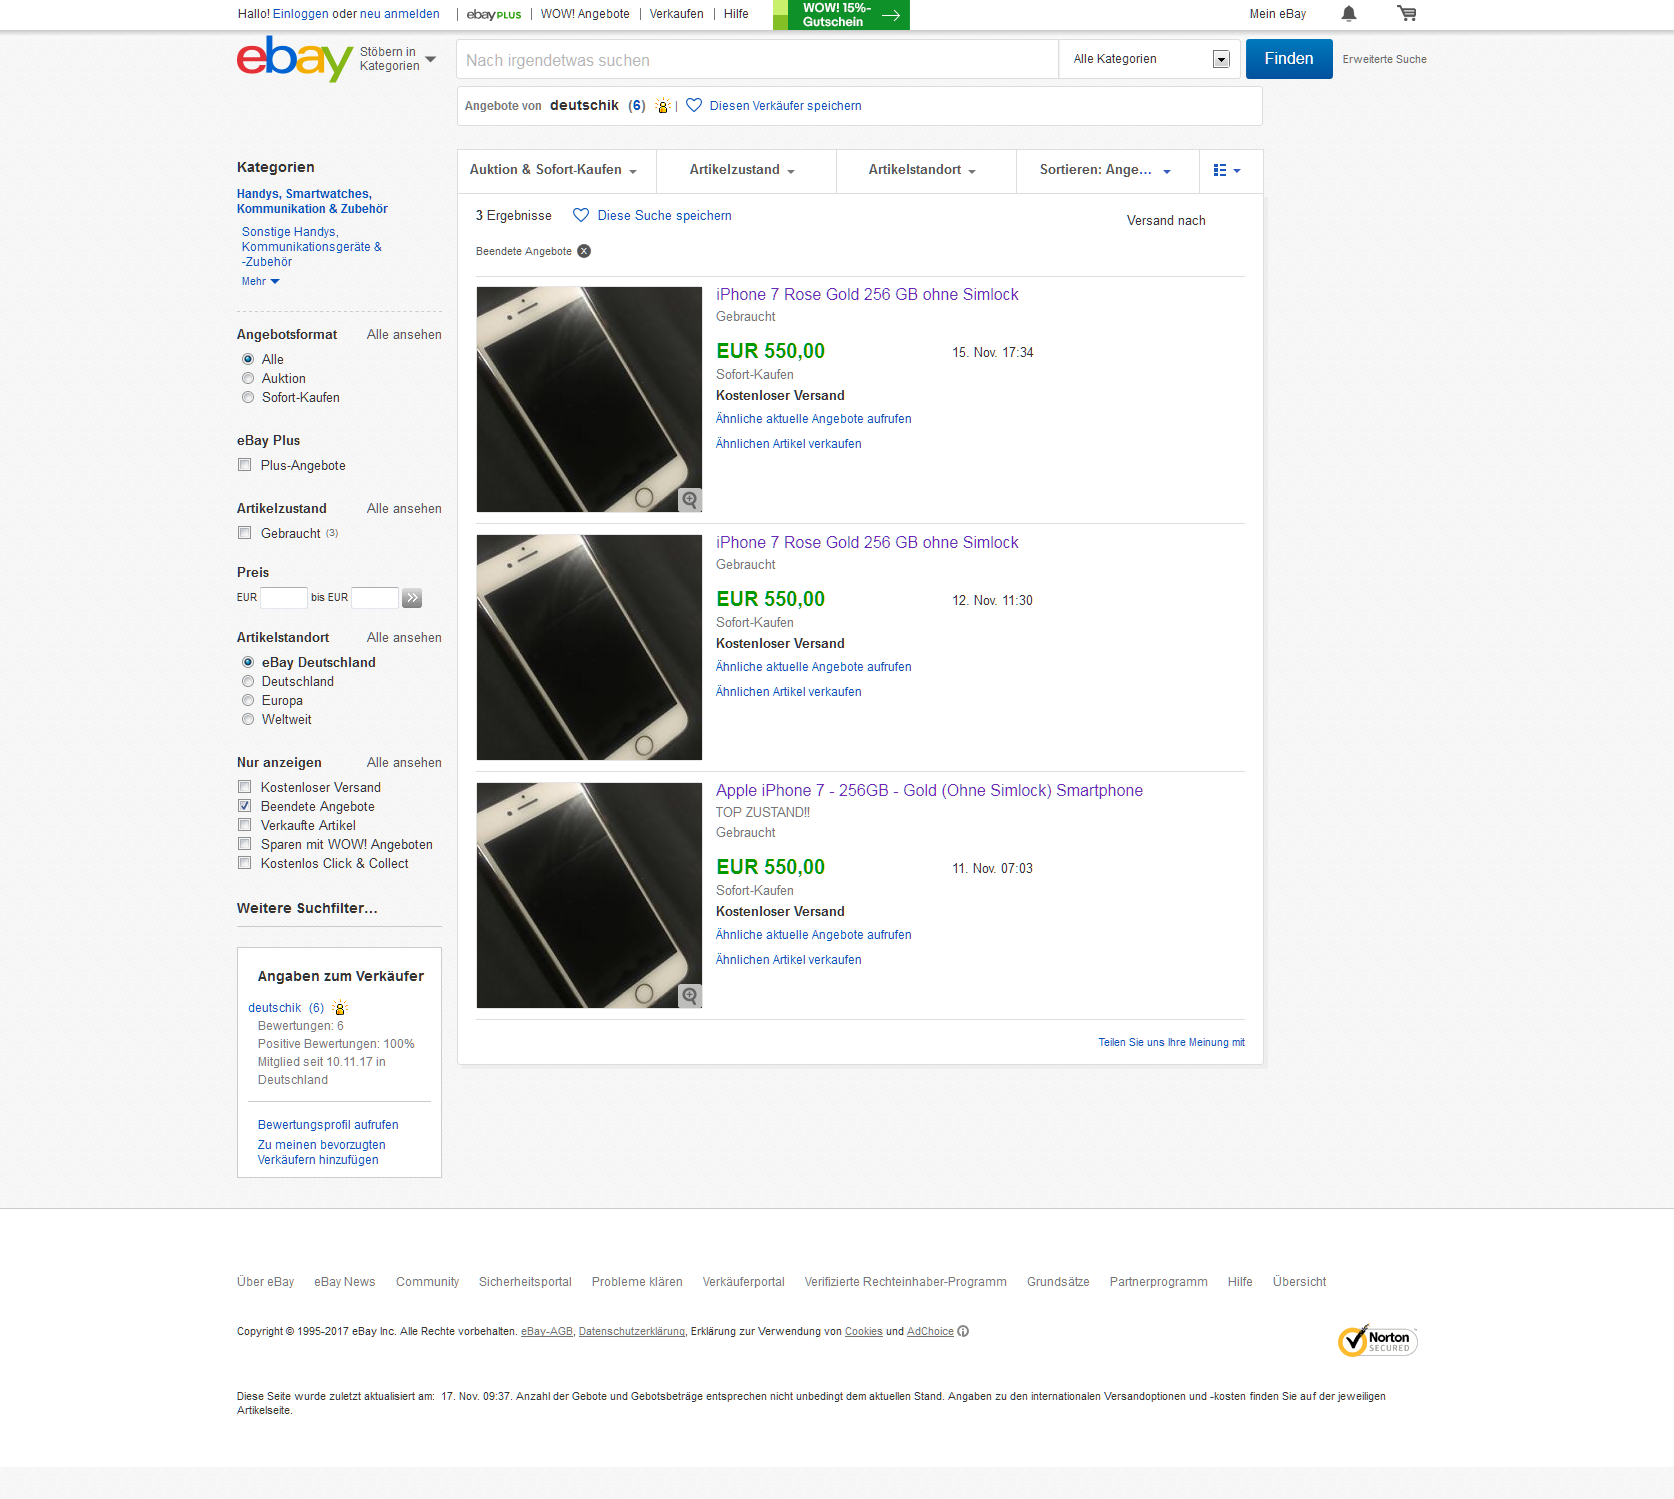Viewport: 1674px width, 1499px height.
Task: Click Zu meinen bevorzugten Verkäufern hinzufügen
Action: [321, 1152]
